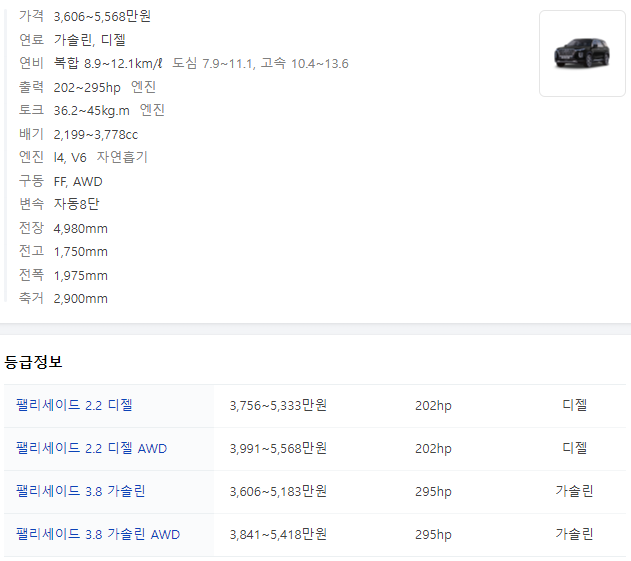Screen dimensions: 631x561
Task: Click the 구동 FF, AWD value
Action: (x=78, y=181)
